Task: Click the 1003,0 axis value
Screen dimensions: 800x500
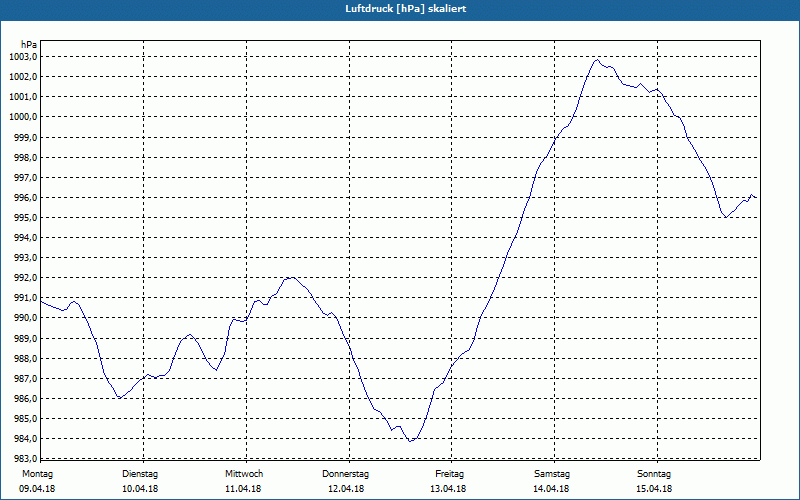Action: pyautogui.click(x=23, y=57)
